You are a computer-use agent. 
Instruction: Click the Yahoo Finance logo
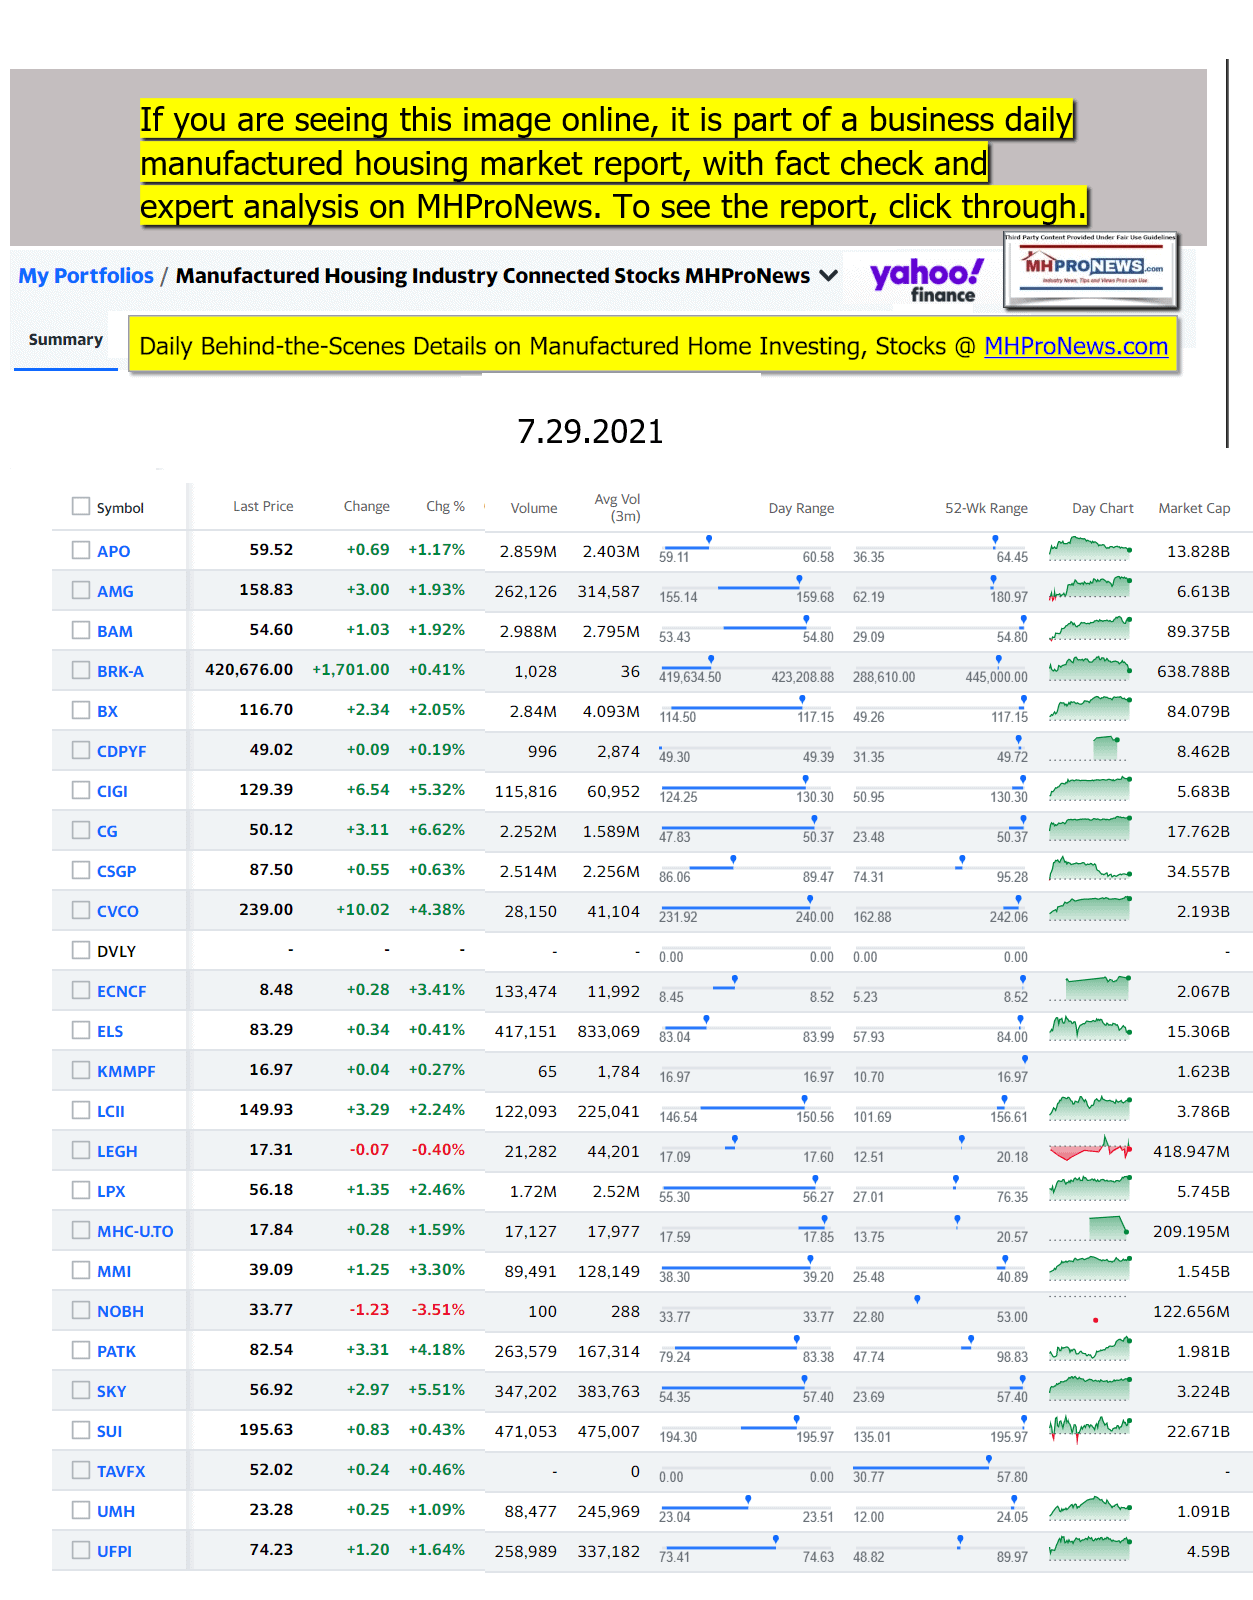click(x=926, y=279)
